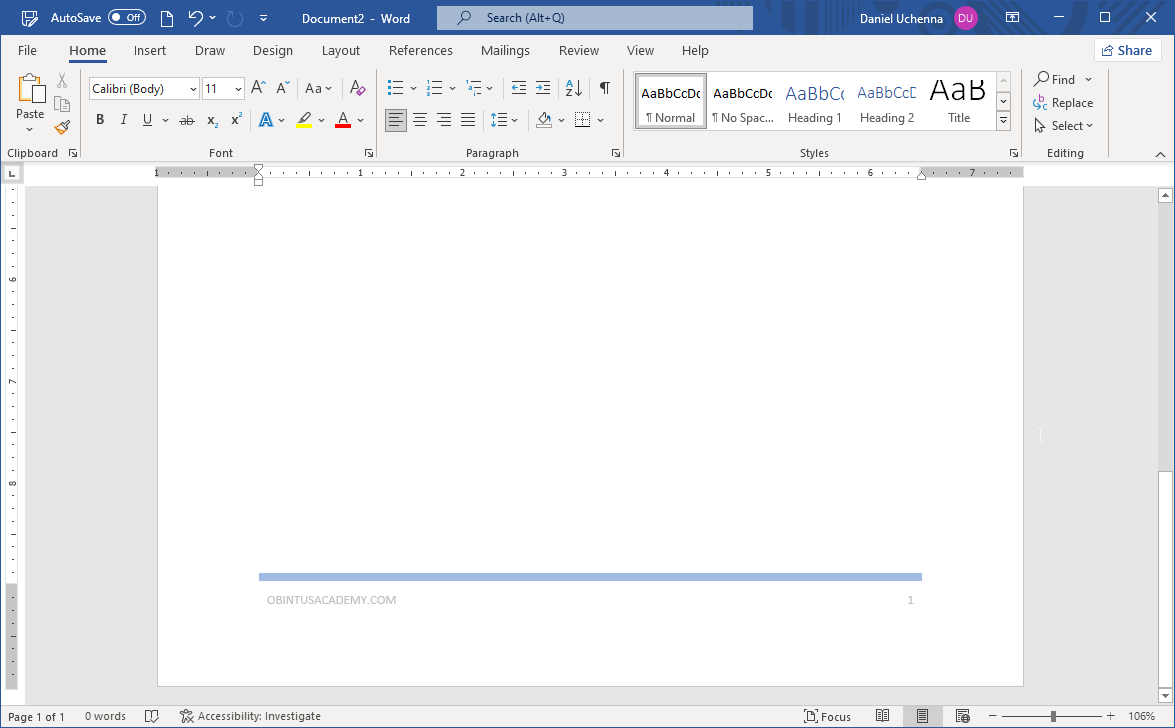The height and width of the screenshot is (728, 1175).
Task: Click the word count in status bar
Action: coord(105,716)
